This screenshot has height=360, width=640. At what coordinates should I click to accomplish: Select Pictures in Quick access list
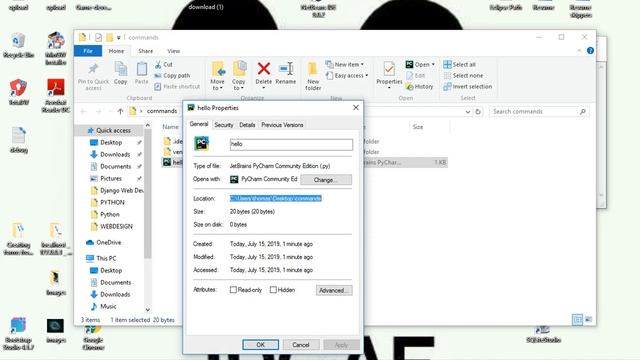click(x=106, y=178)
